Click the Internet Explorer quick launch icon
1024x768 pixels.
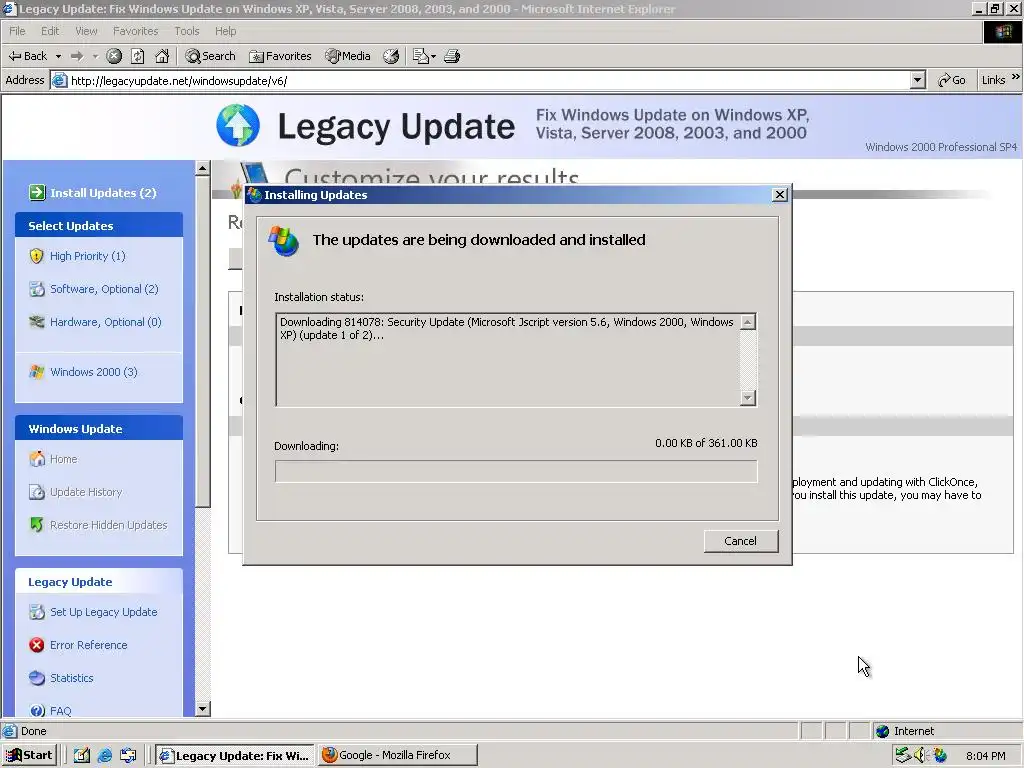point(104,756)
